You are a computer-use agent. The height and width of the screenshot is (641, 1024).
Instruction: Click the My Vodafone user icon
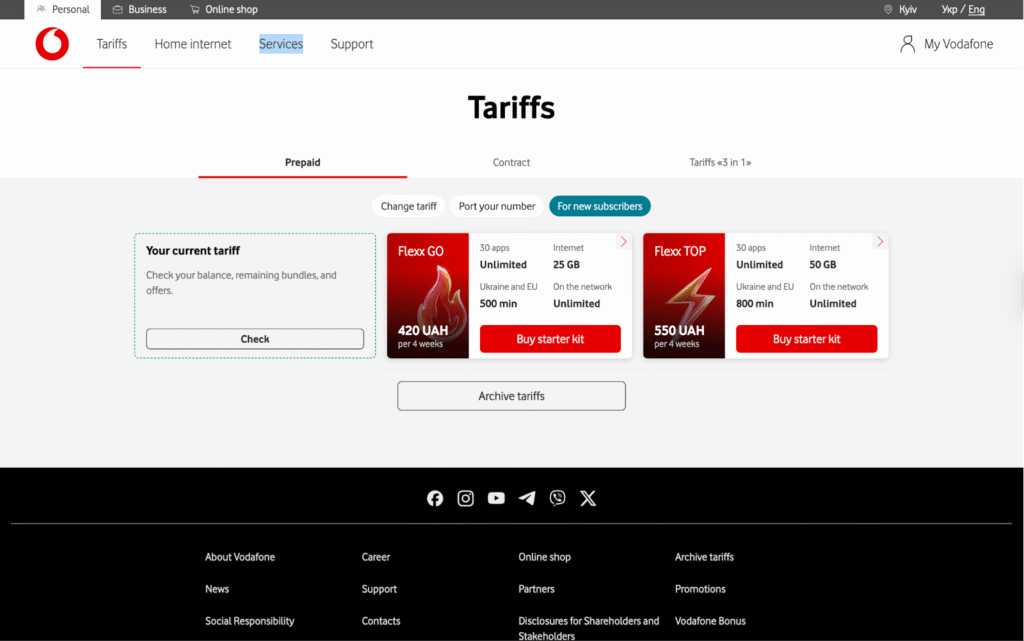907,44
